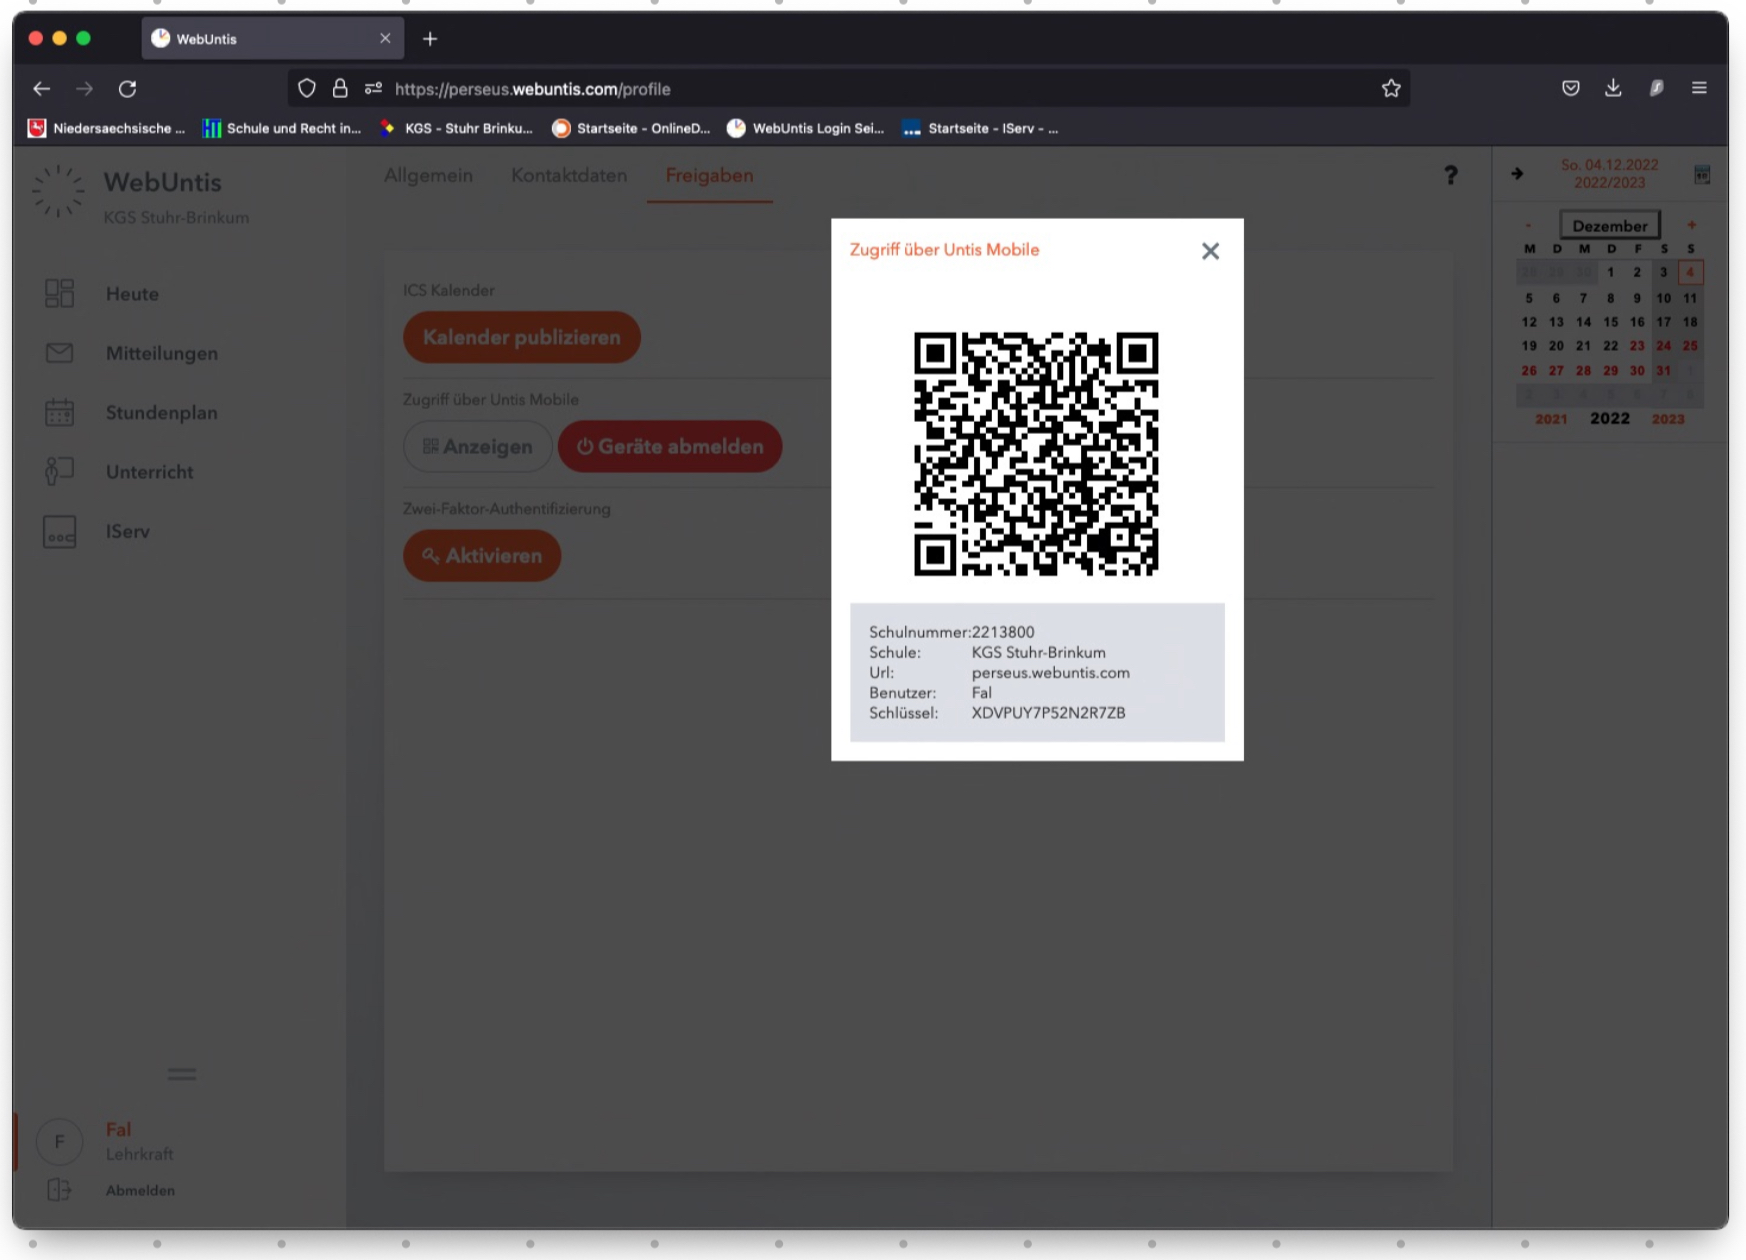Viewport: 1746px width, 1260px height.
Task: Open Startseite - OnlineD bookmark
Action: coord(631,128)
